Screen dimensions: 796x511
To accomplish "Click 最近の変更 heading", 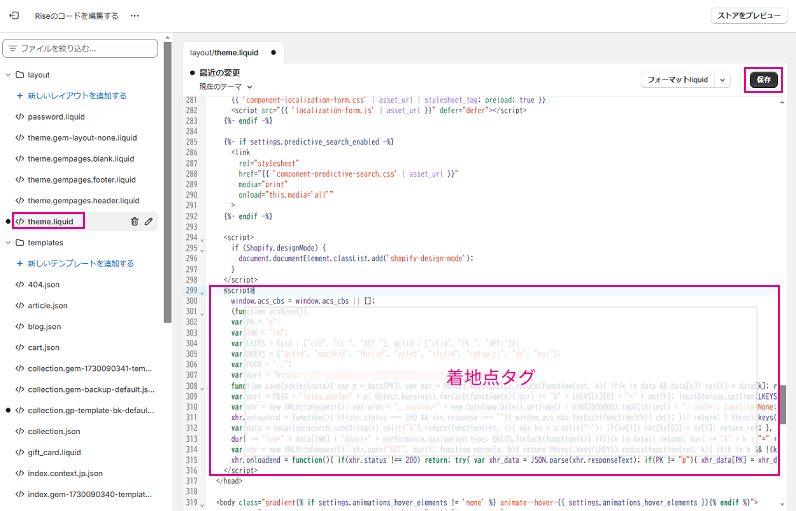I will (x=219, y=73).
